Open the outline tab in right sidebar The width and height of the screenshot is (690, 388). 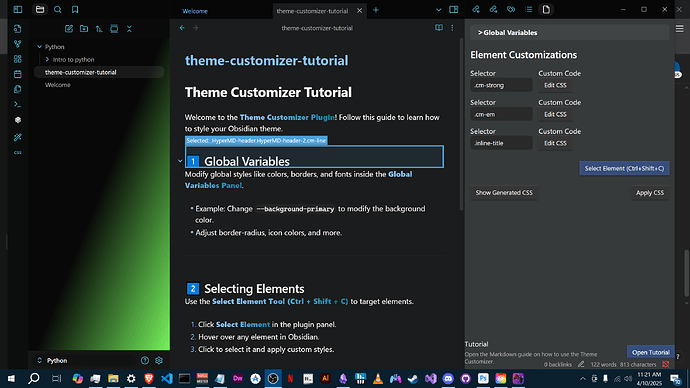(529, 9)
